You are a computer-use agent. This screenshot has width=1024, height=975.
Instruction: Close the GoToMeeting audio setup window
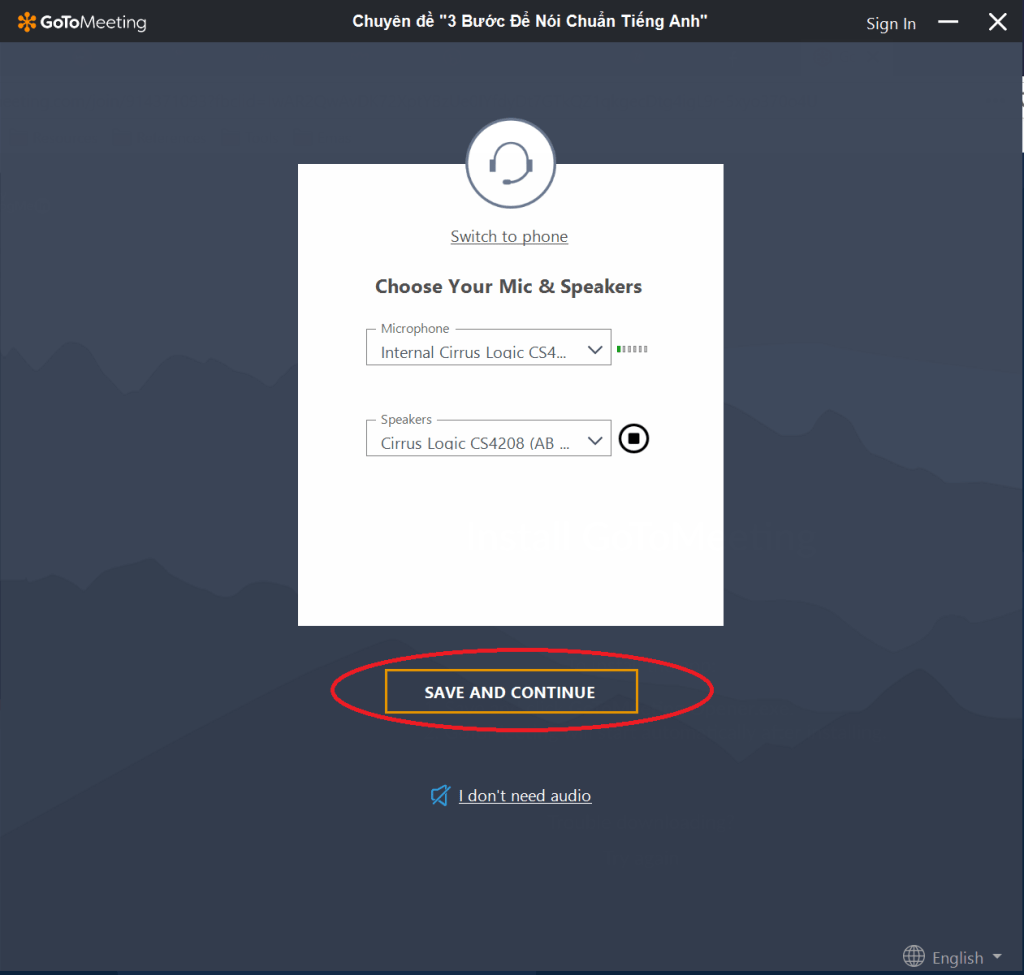pyautogui.click(x=997, y=22)
